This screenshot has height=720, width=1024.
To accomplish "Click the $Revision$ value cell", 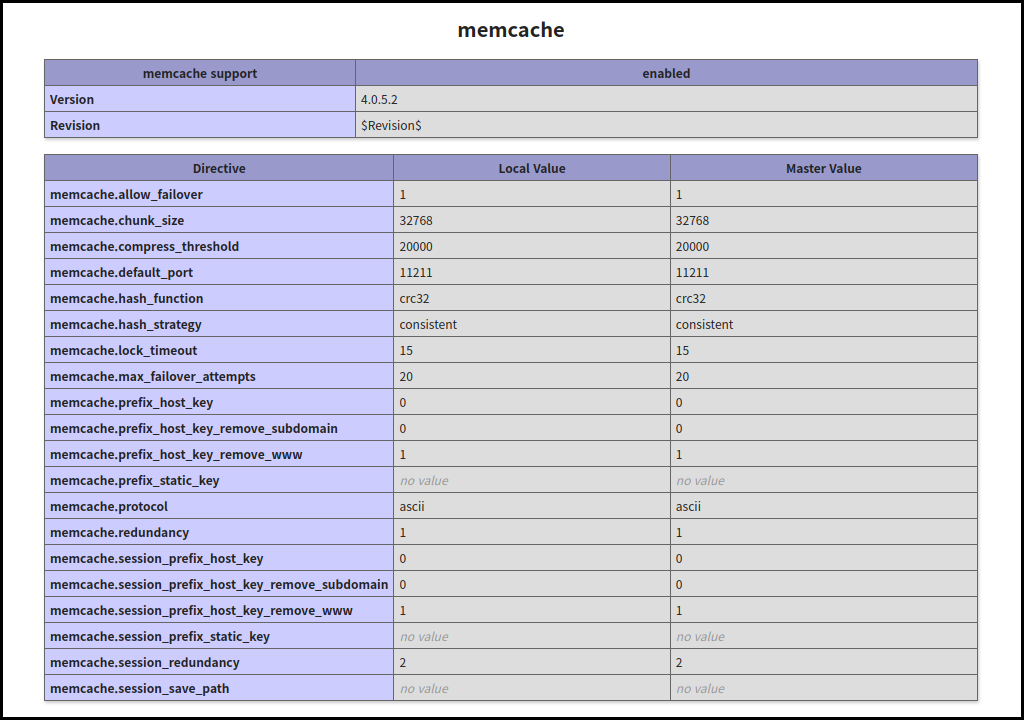I will click(x=666, y=125).
